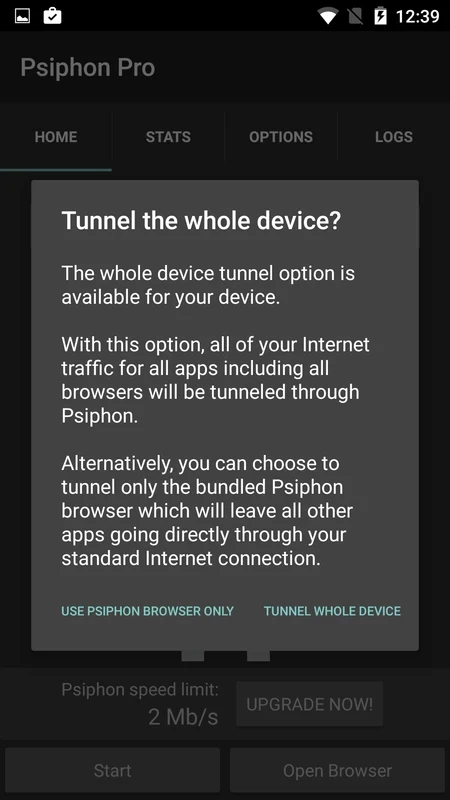The height and width of the screenshot is (800, 450).
Task: Tap the briefcase checkmark notification icon
Action: click(x=53, y=16)
